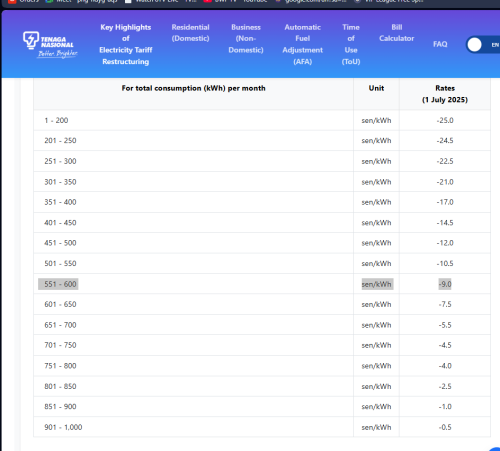Click the rate value -1.0
500x451 pixels.
pyautogui.click(x=445, y=407)
